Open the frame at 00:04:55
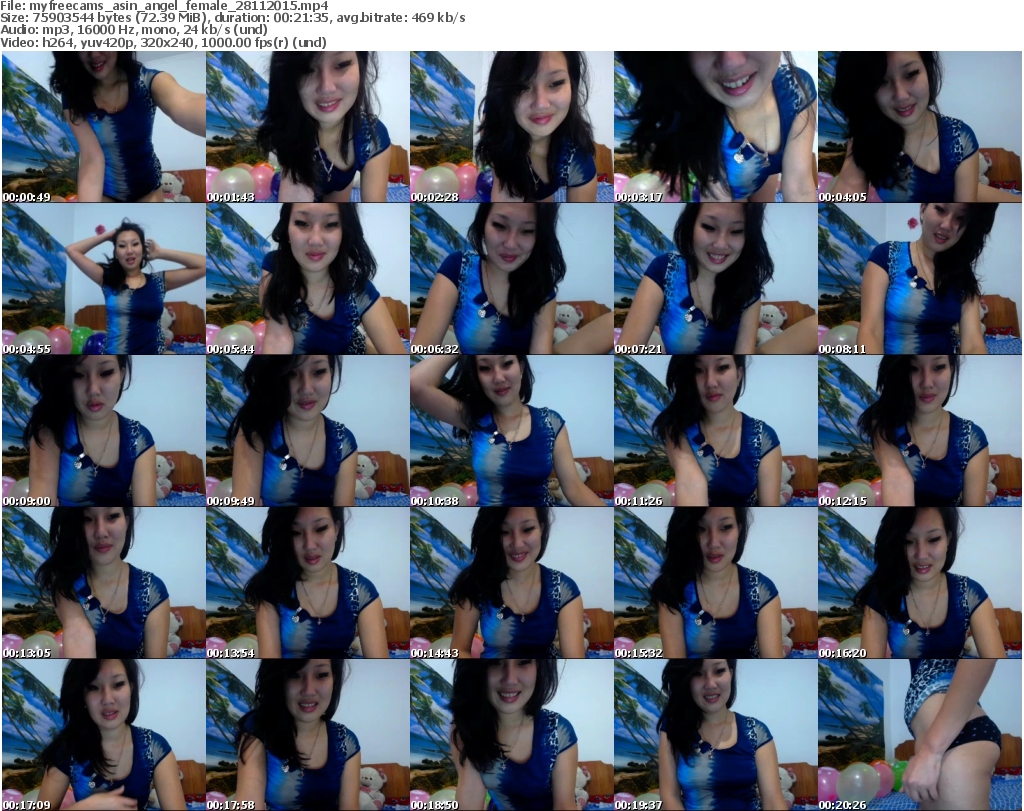 click(104, 279)
